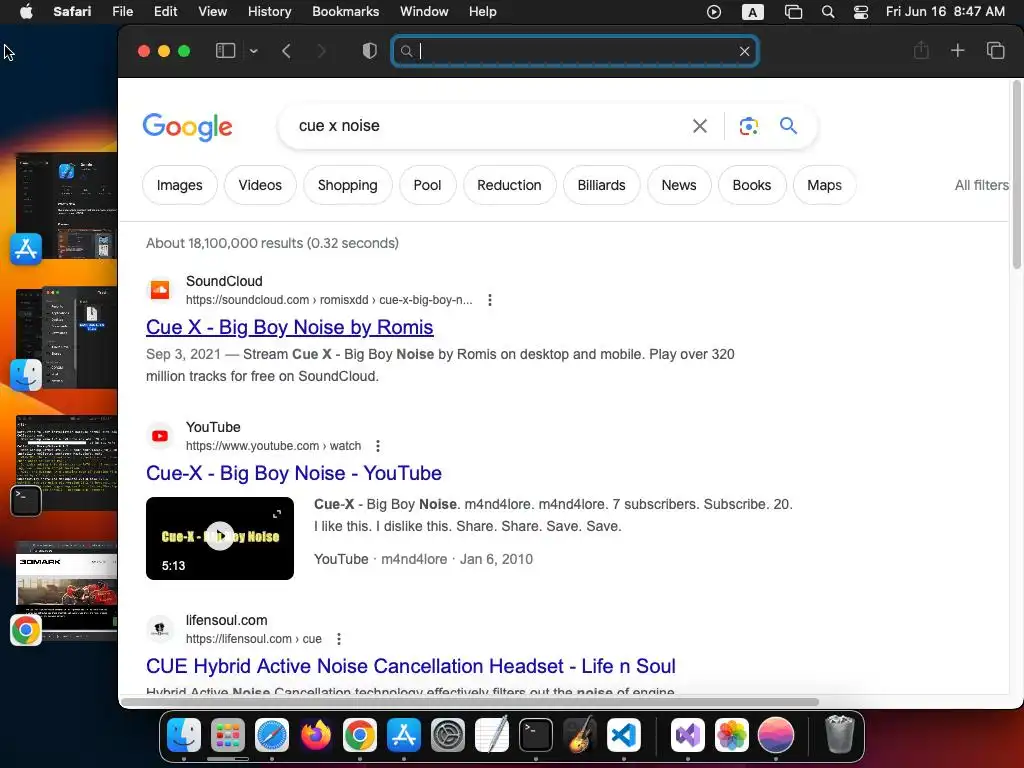Click the lifensoul.com favicon
This screenshot has width=1024, height=768.
tap(160, 629)
